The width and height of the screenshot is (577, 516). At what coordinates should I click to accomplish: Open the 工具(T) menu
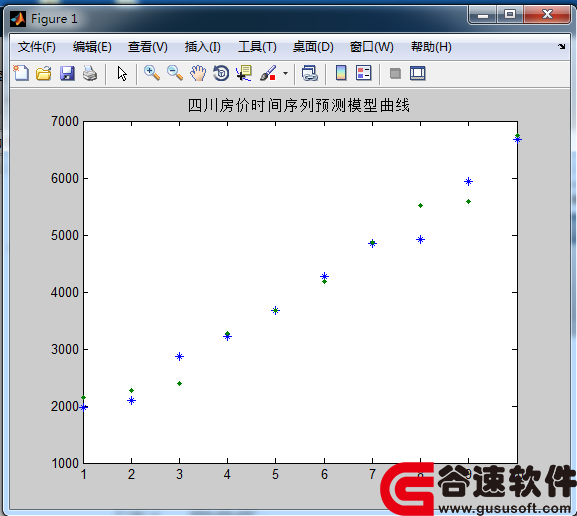pos(257,47)
